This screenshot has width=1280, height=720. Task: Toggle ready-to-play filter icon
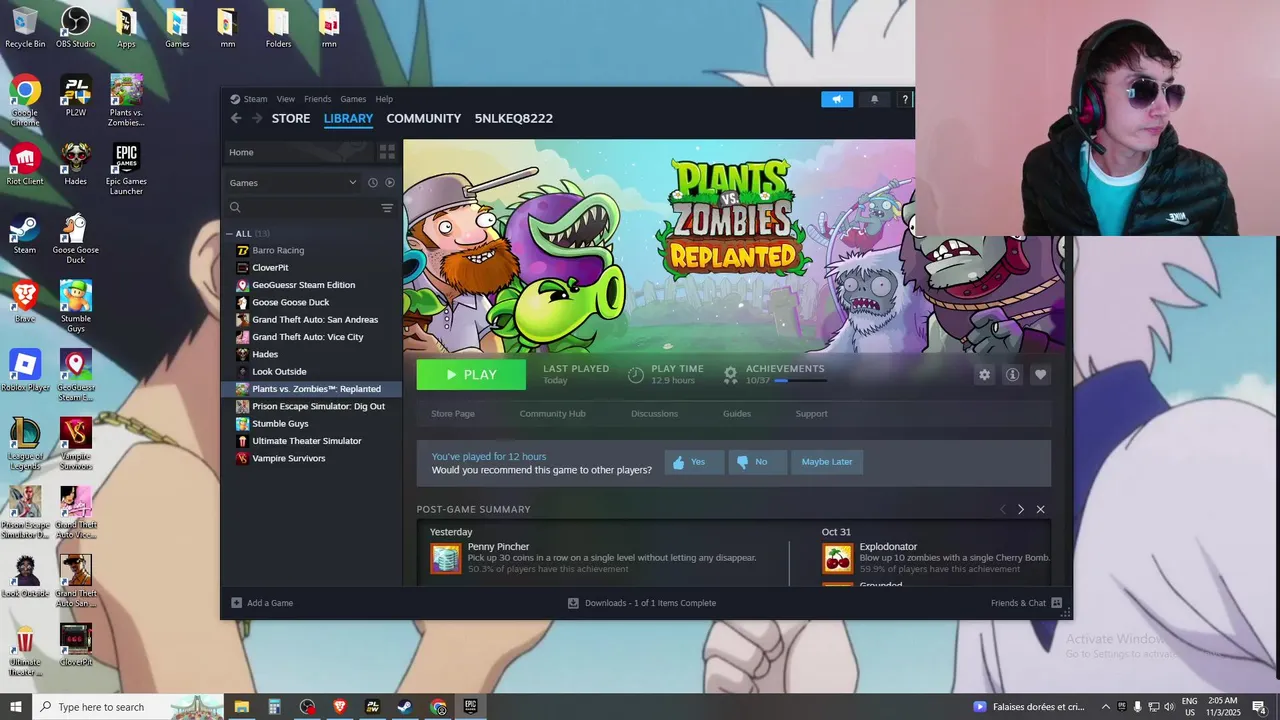390,183
